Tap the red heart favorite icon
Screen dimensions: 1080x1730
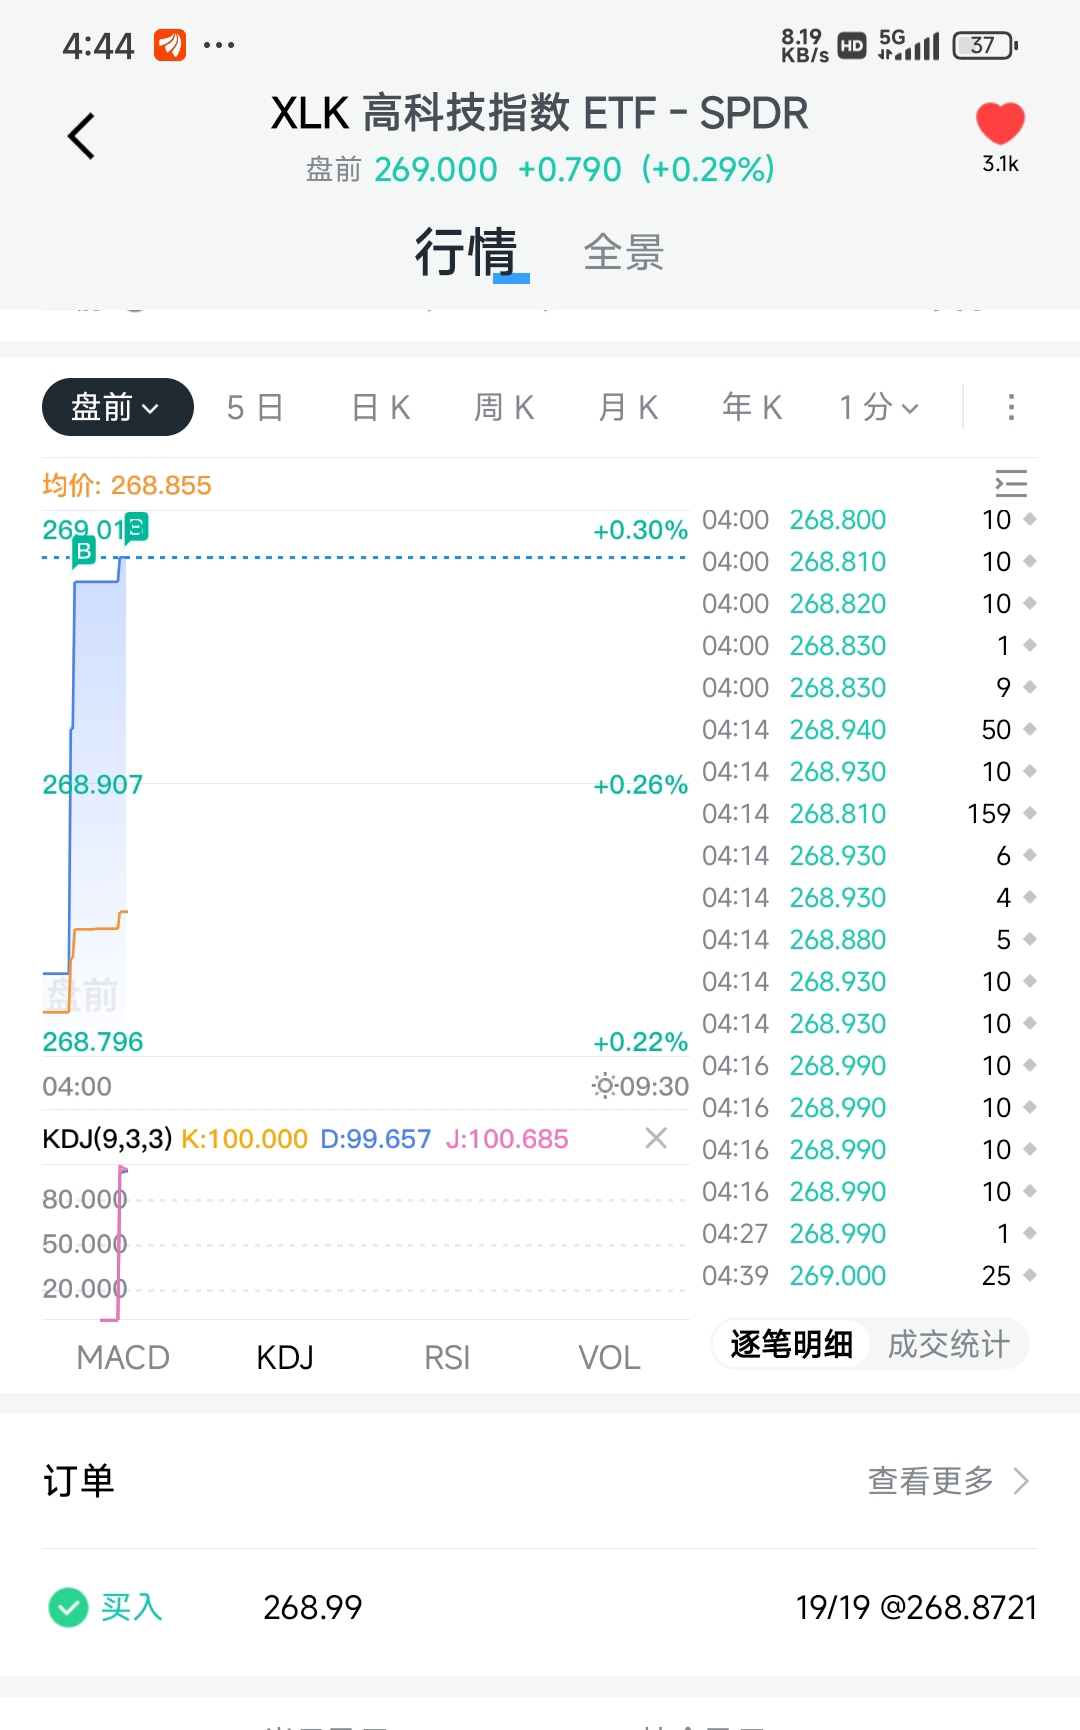click(1000, 124)
